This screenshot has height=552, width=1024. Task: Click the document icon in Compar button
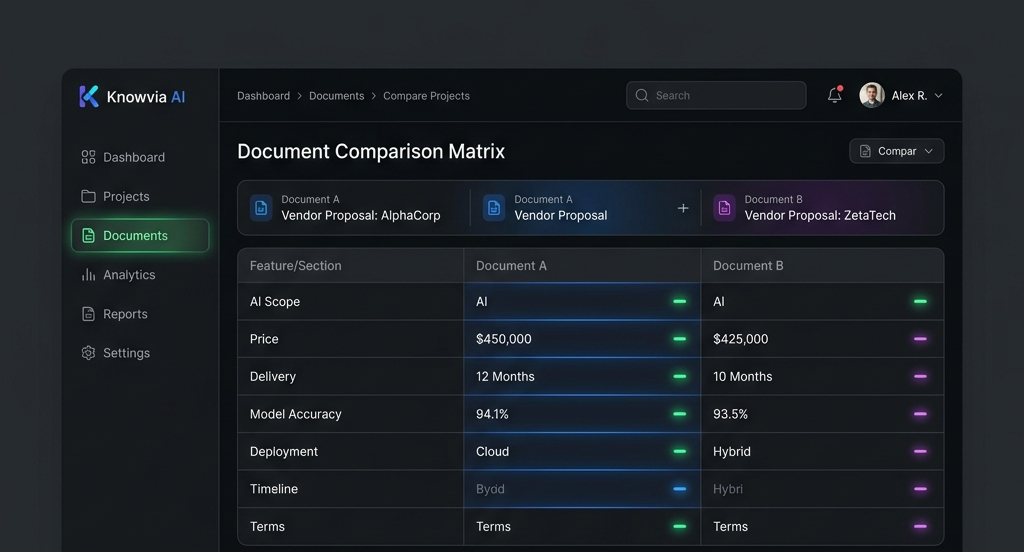click(865, 151)
